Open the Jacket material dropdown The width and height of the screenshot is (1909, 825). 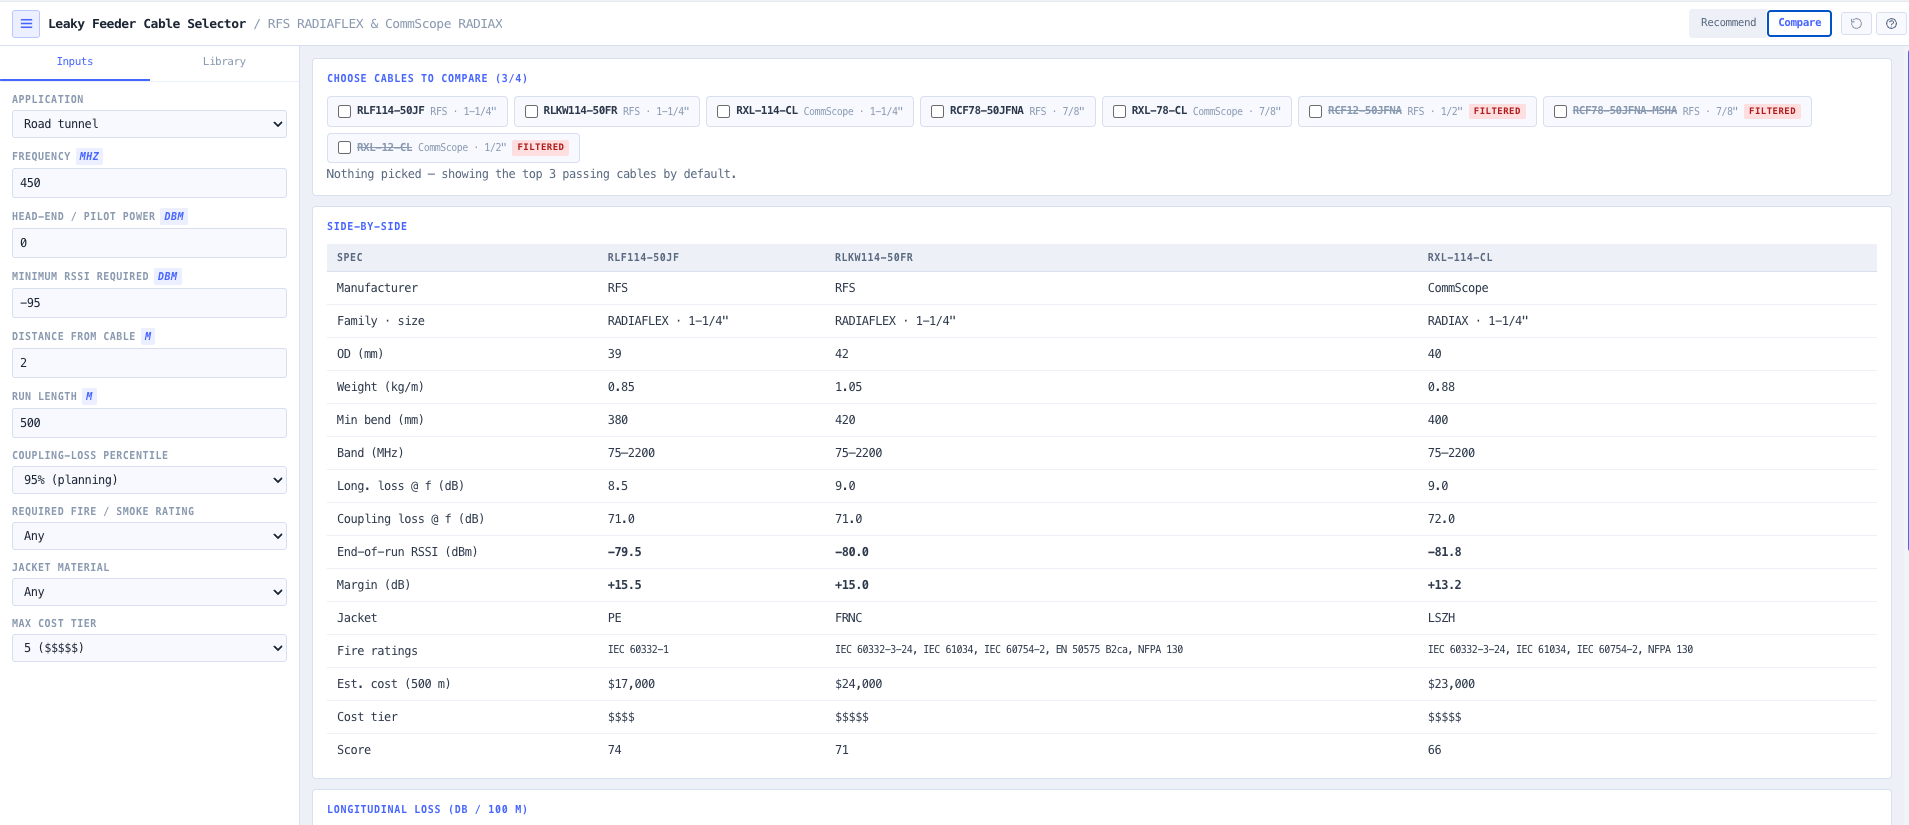(x=149, y=592)
